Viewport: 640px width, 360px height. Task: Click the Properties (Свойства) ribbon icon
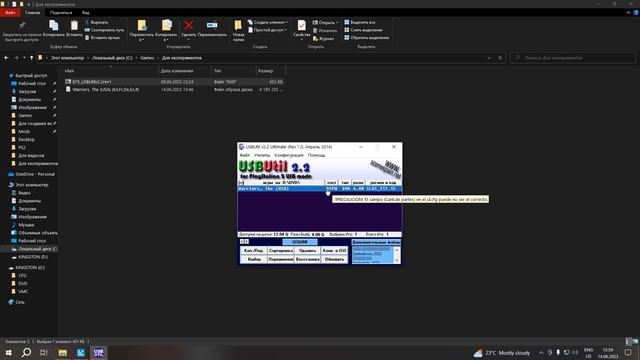301,26
